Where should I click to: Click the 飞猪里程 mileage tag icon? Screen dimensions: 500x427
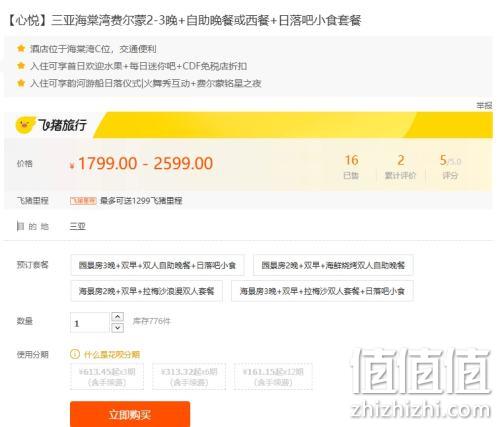[x=83, y=200]
